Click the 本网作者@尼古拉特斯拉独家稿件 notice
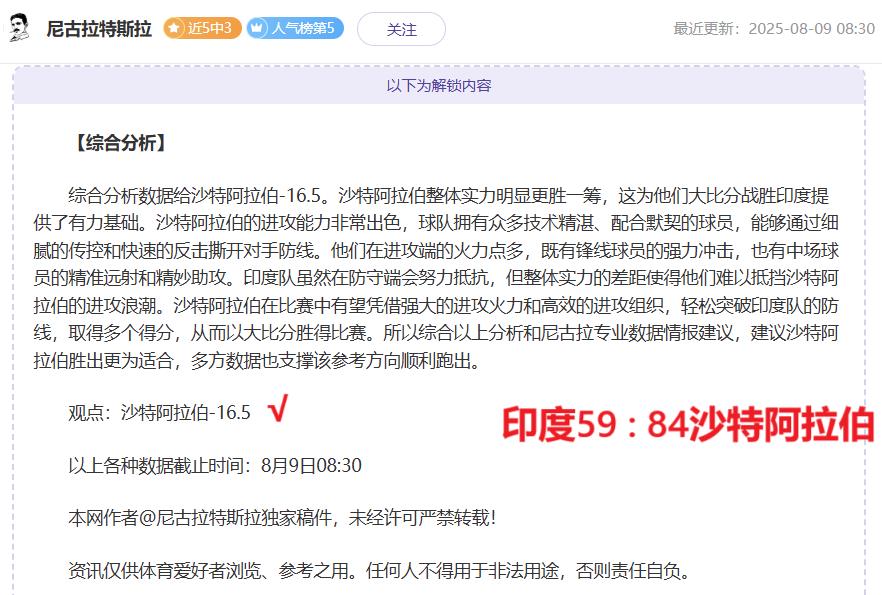882x595 pixels. click(x=282, y=518)
